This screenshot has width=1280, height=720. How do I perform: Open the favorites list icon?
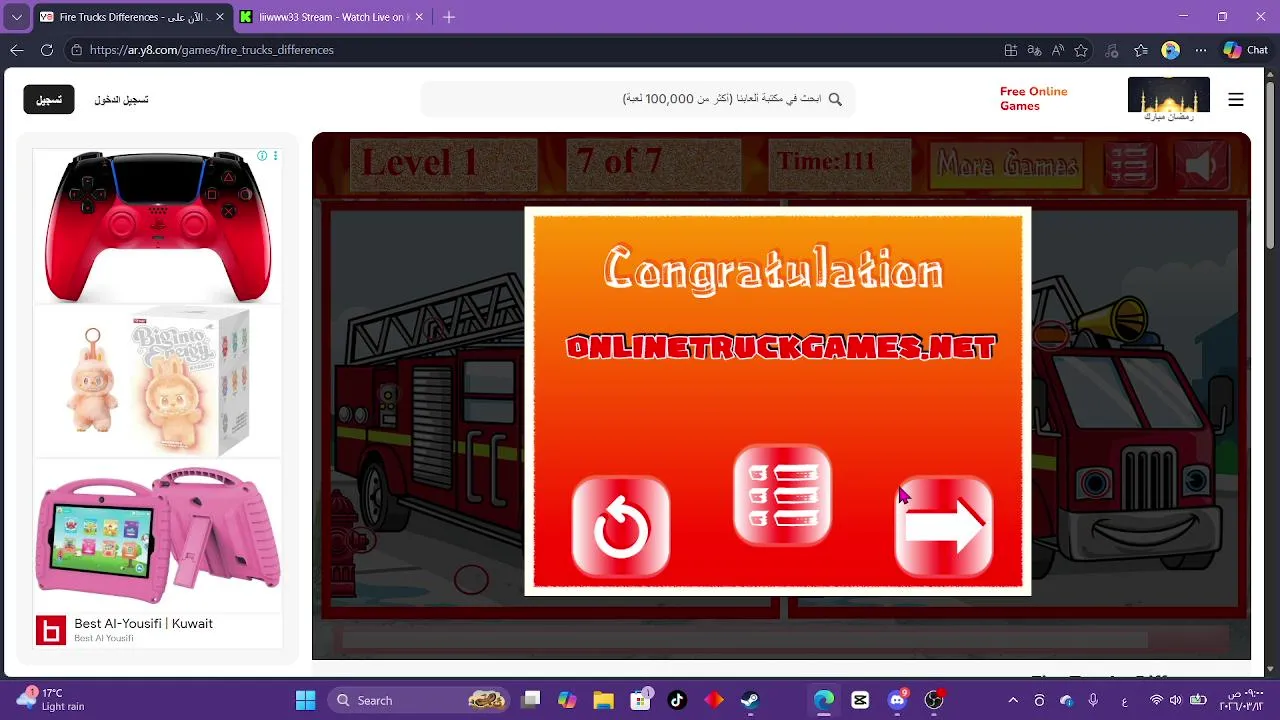(1141, 50)
